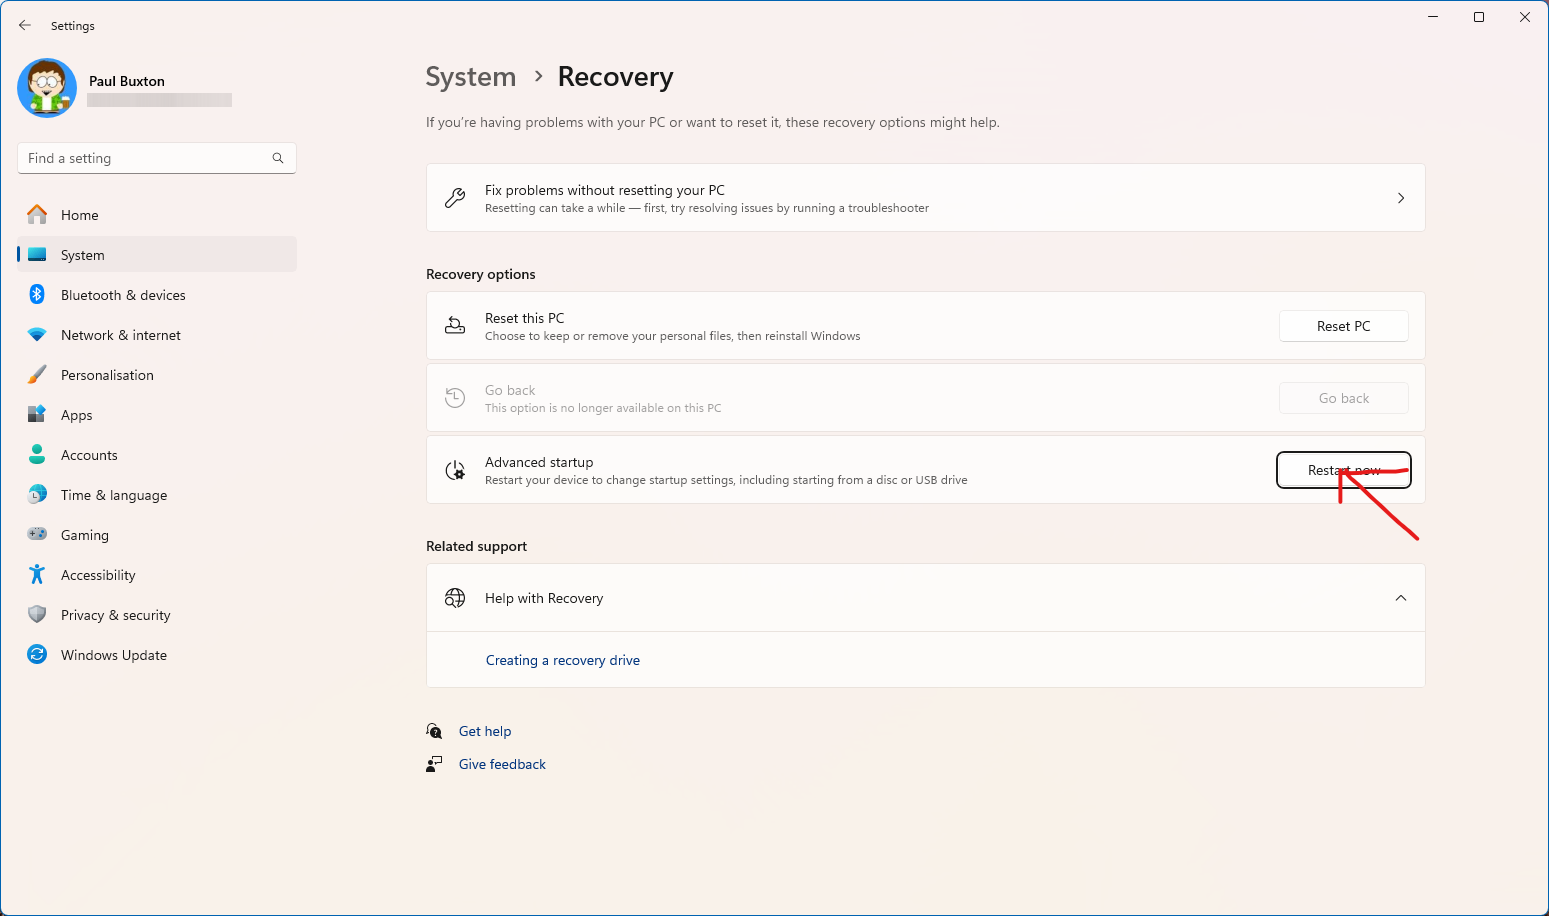
Task: Open the Paul Buxton profile avatar
Action: (47, 88)
